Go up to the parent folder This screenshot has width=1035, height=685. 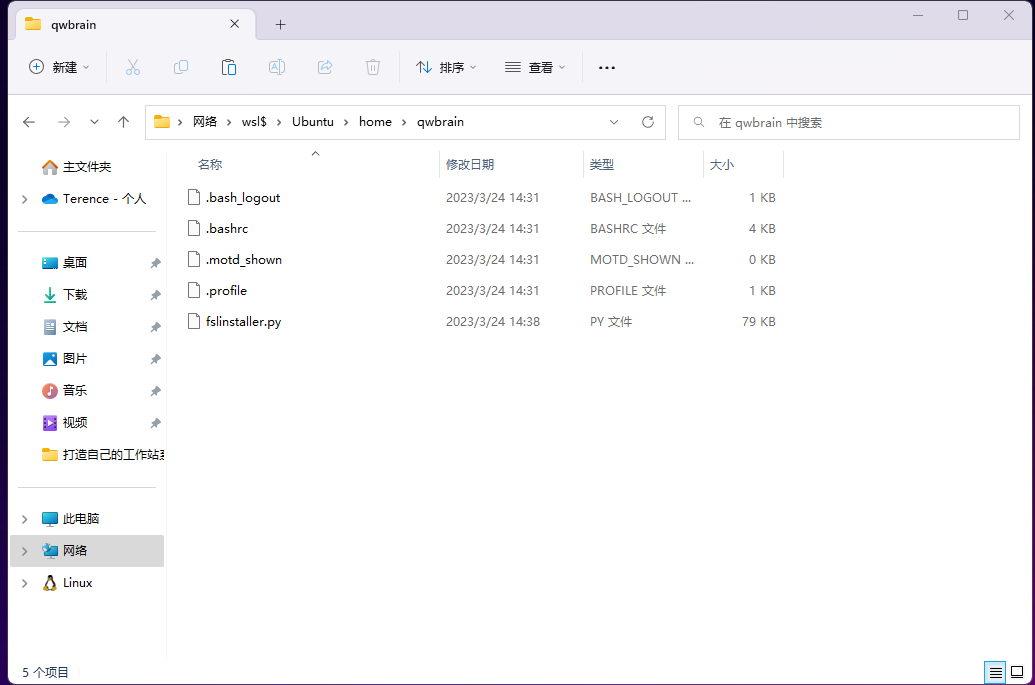click(x=123, y=121)
